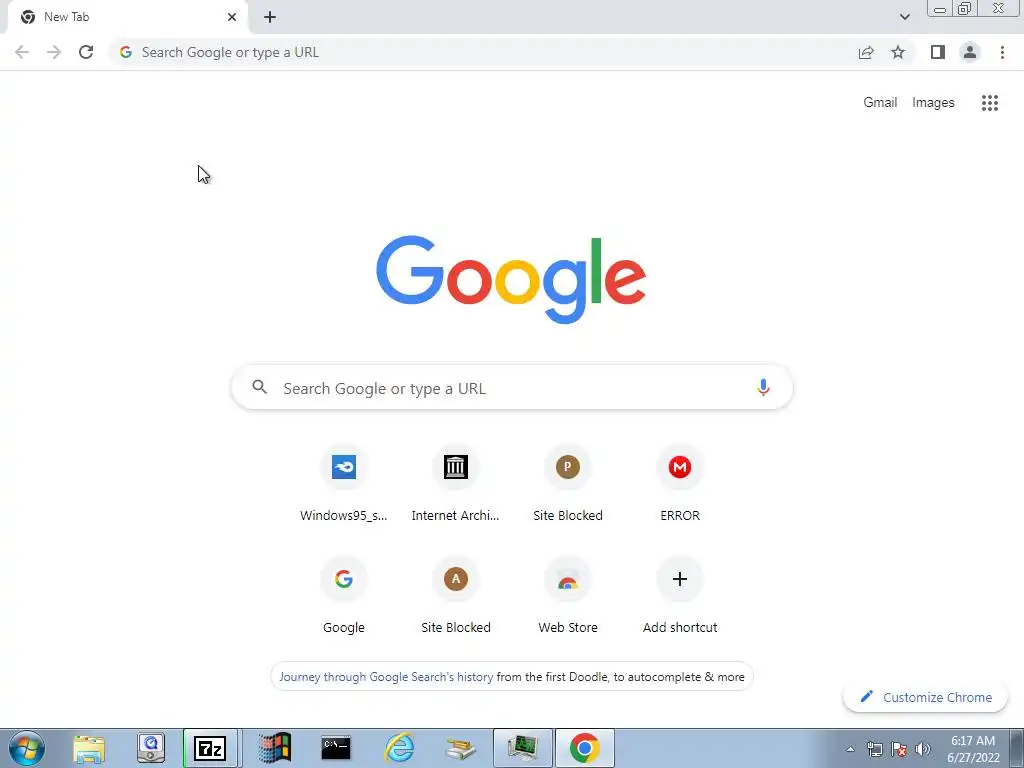The width and height of the screenshot is (1024, 768).
Task: Show hidden system tray icons
Action: pos(850,749)
